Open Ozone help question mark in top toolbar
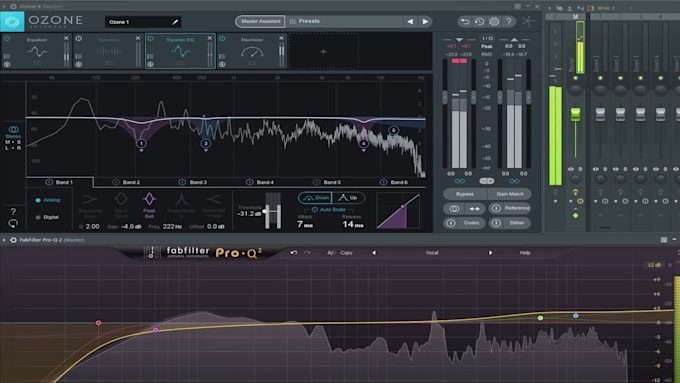 (x=509, y=21)
